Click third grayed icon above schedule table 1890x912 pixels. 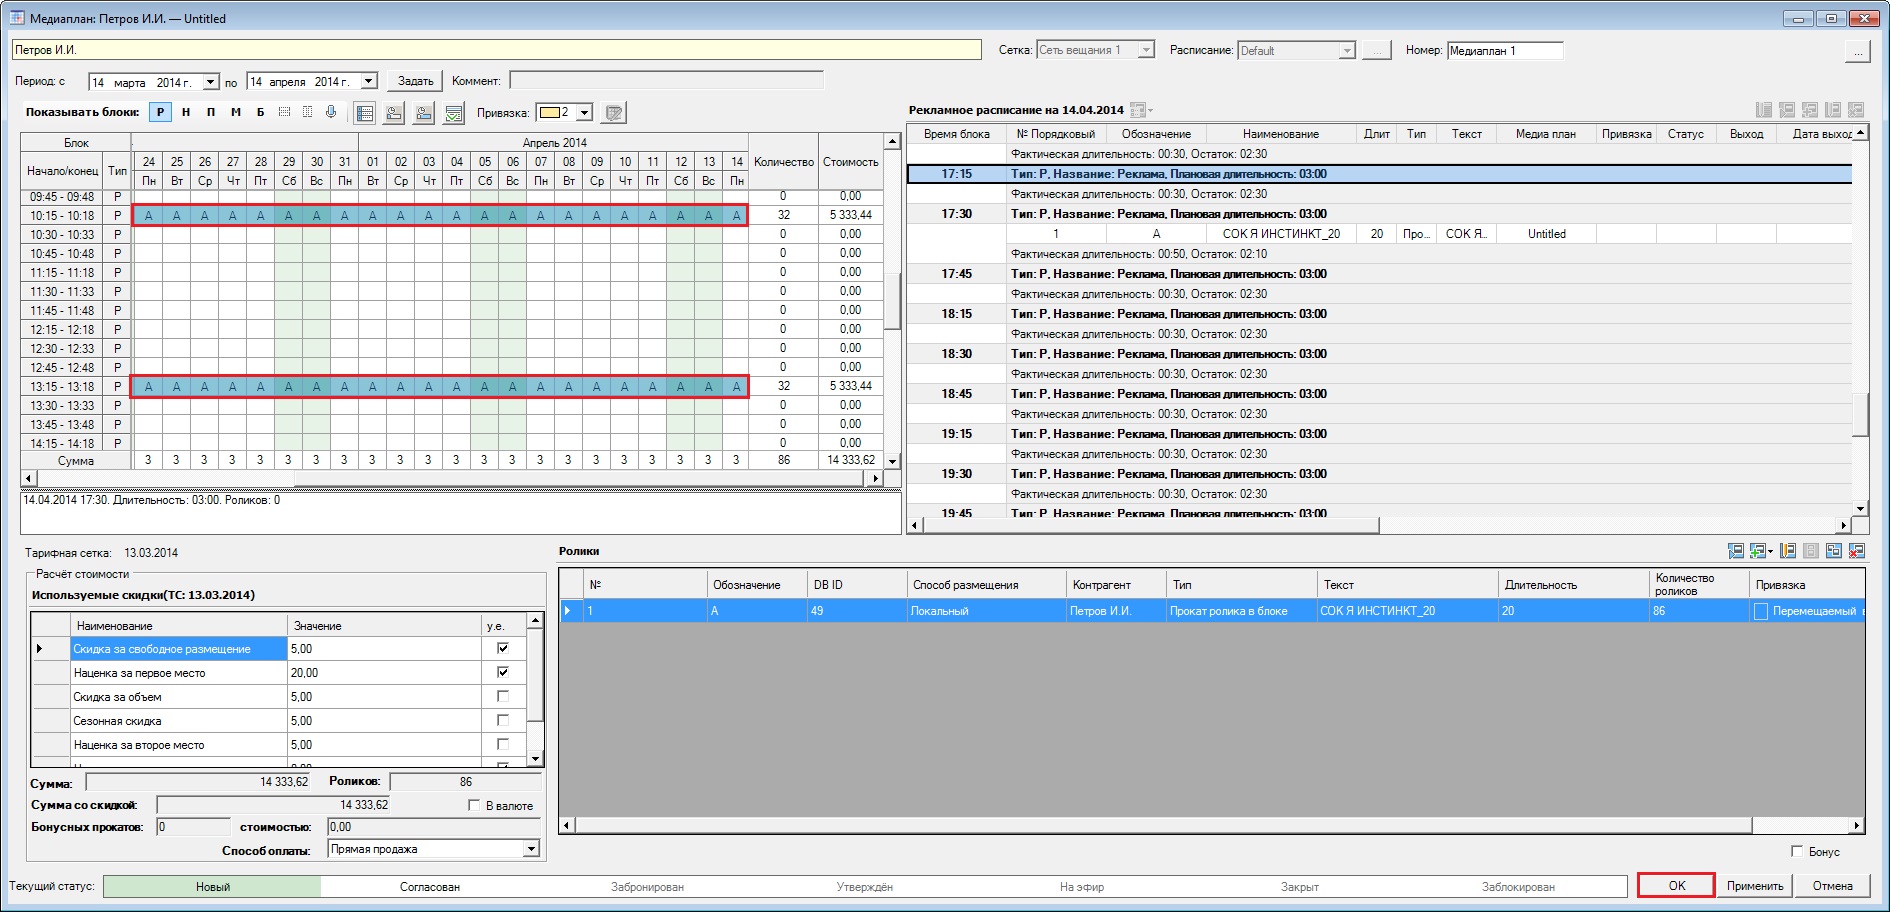point(1810,110)
